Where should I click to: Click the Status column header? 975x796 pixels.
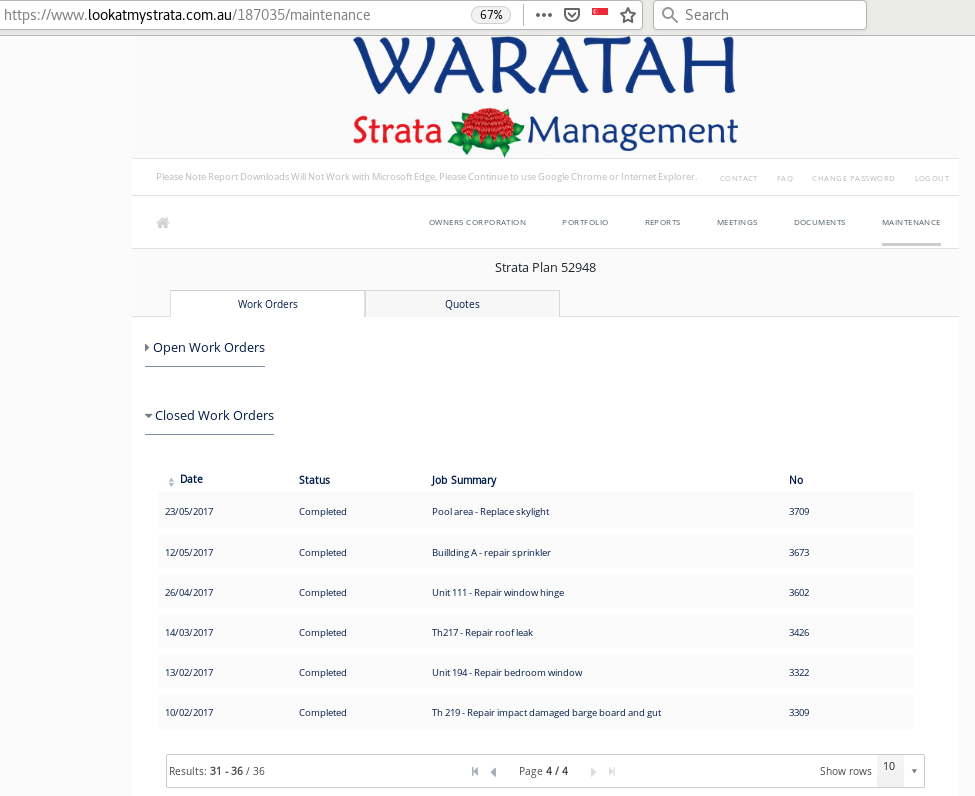point(314,480)
